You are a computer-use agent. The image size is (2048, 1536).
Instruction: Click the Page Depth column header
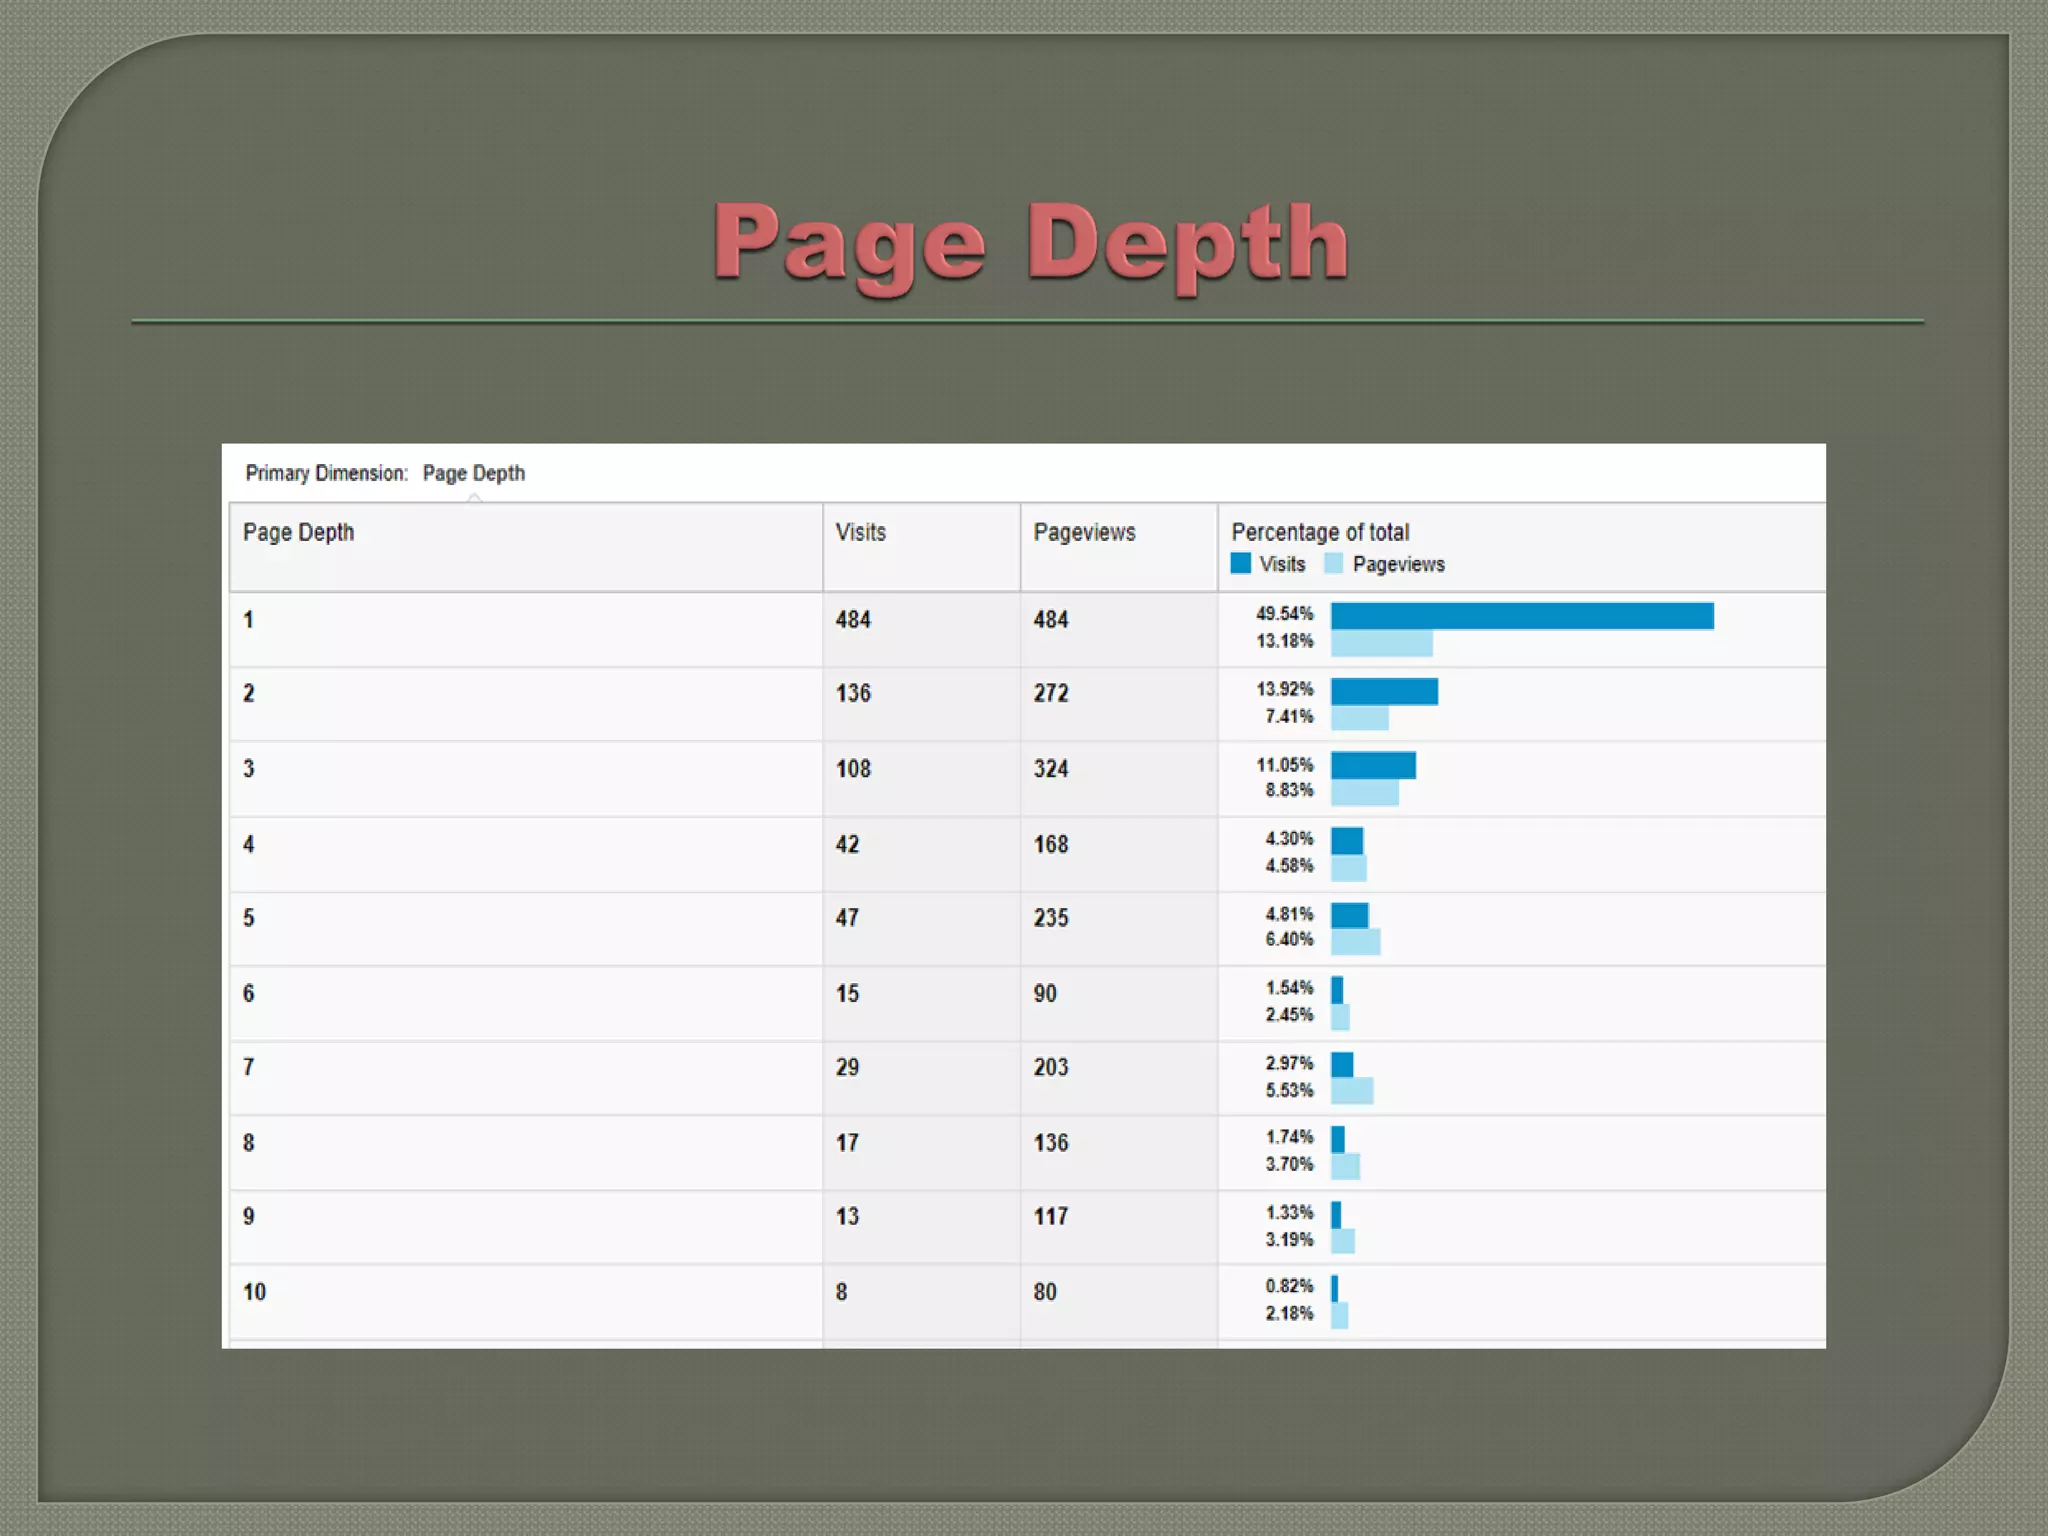(x=298, y=532)
